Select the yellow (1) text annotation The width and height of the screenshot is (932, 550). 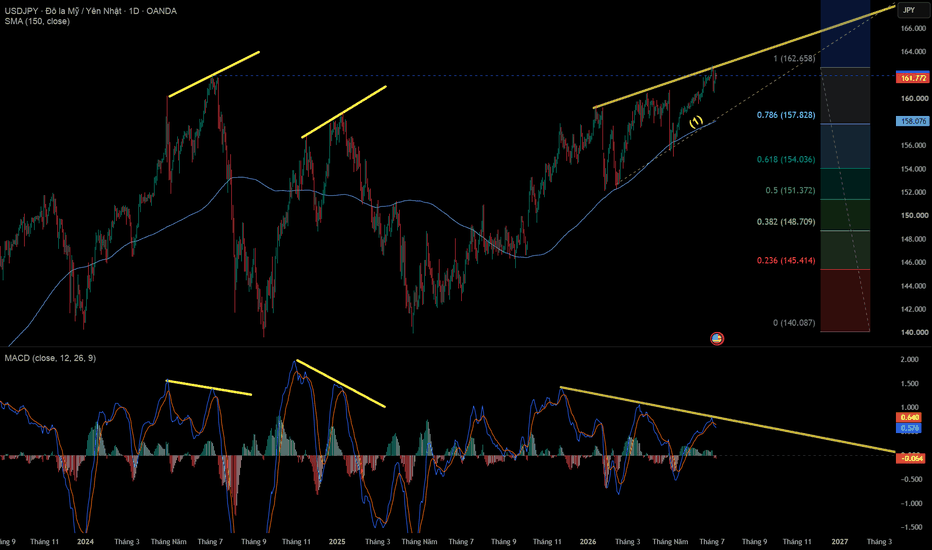696,121
